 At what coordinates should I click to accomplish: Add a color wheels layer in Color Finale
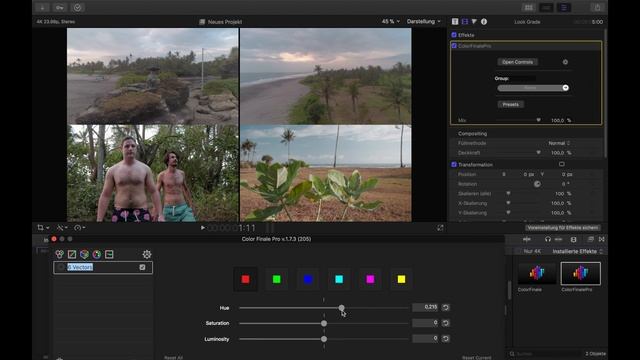click(60, 254)
